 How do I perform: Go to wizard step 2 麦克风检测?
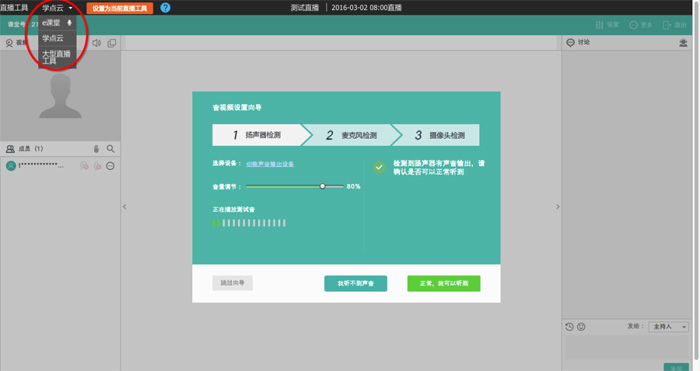tap(352, 135)
